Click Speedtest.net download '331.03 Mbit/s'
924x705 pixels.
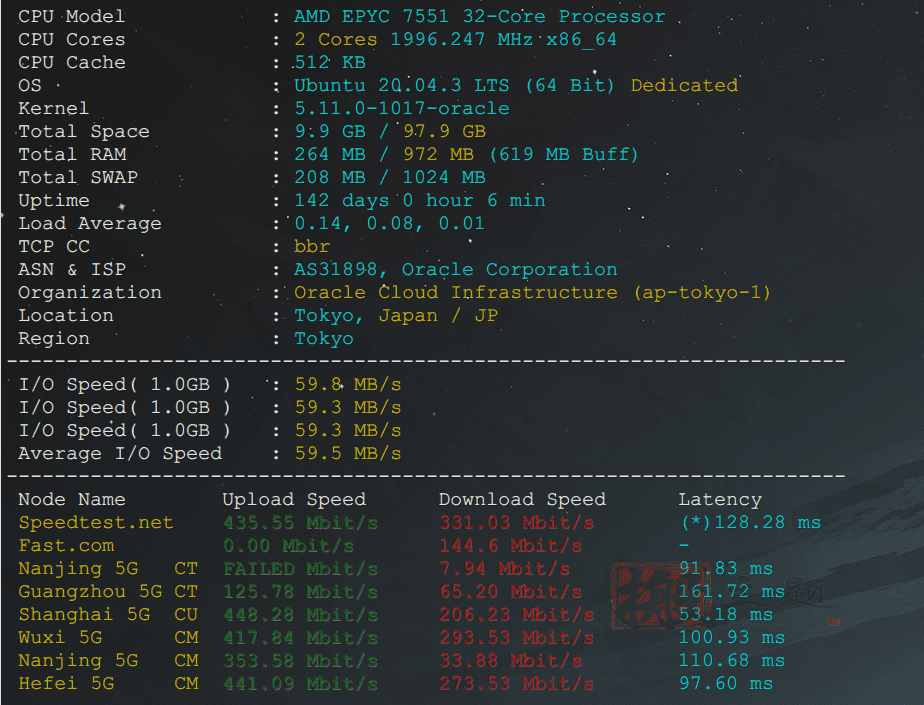pos(517,522)
